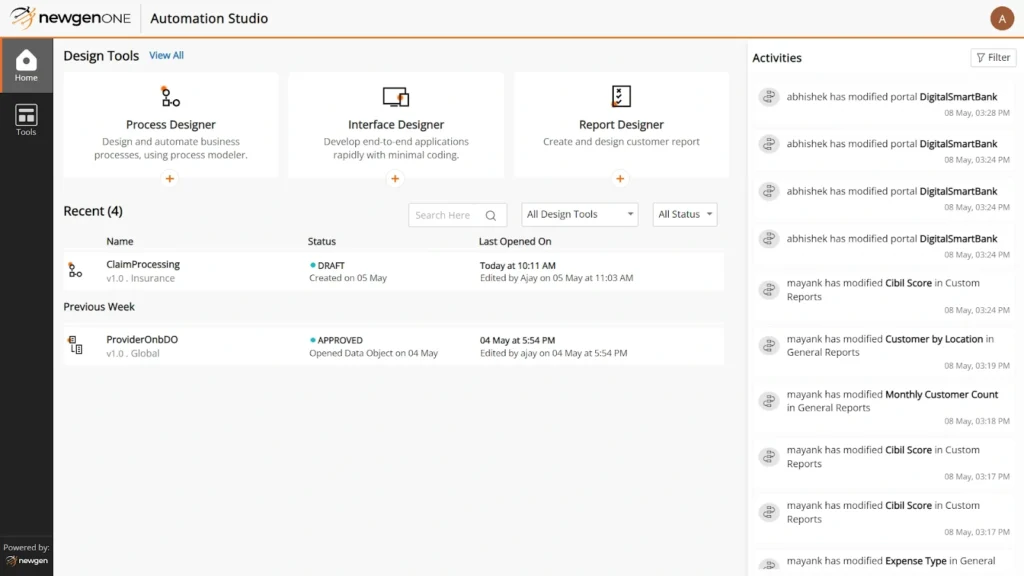Click the magnifier icon in the search box

pos(490,215)
